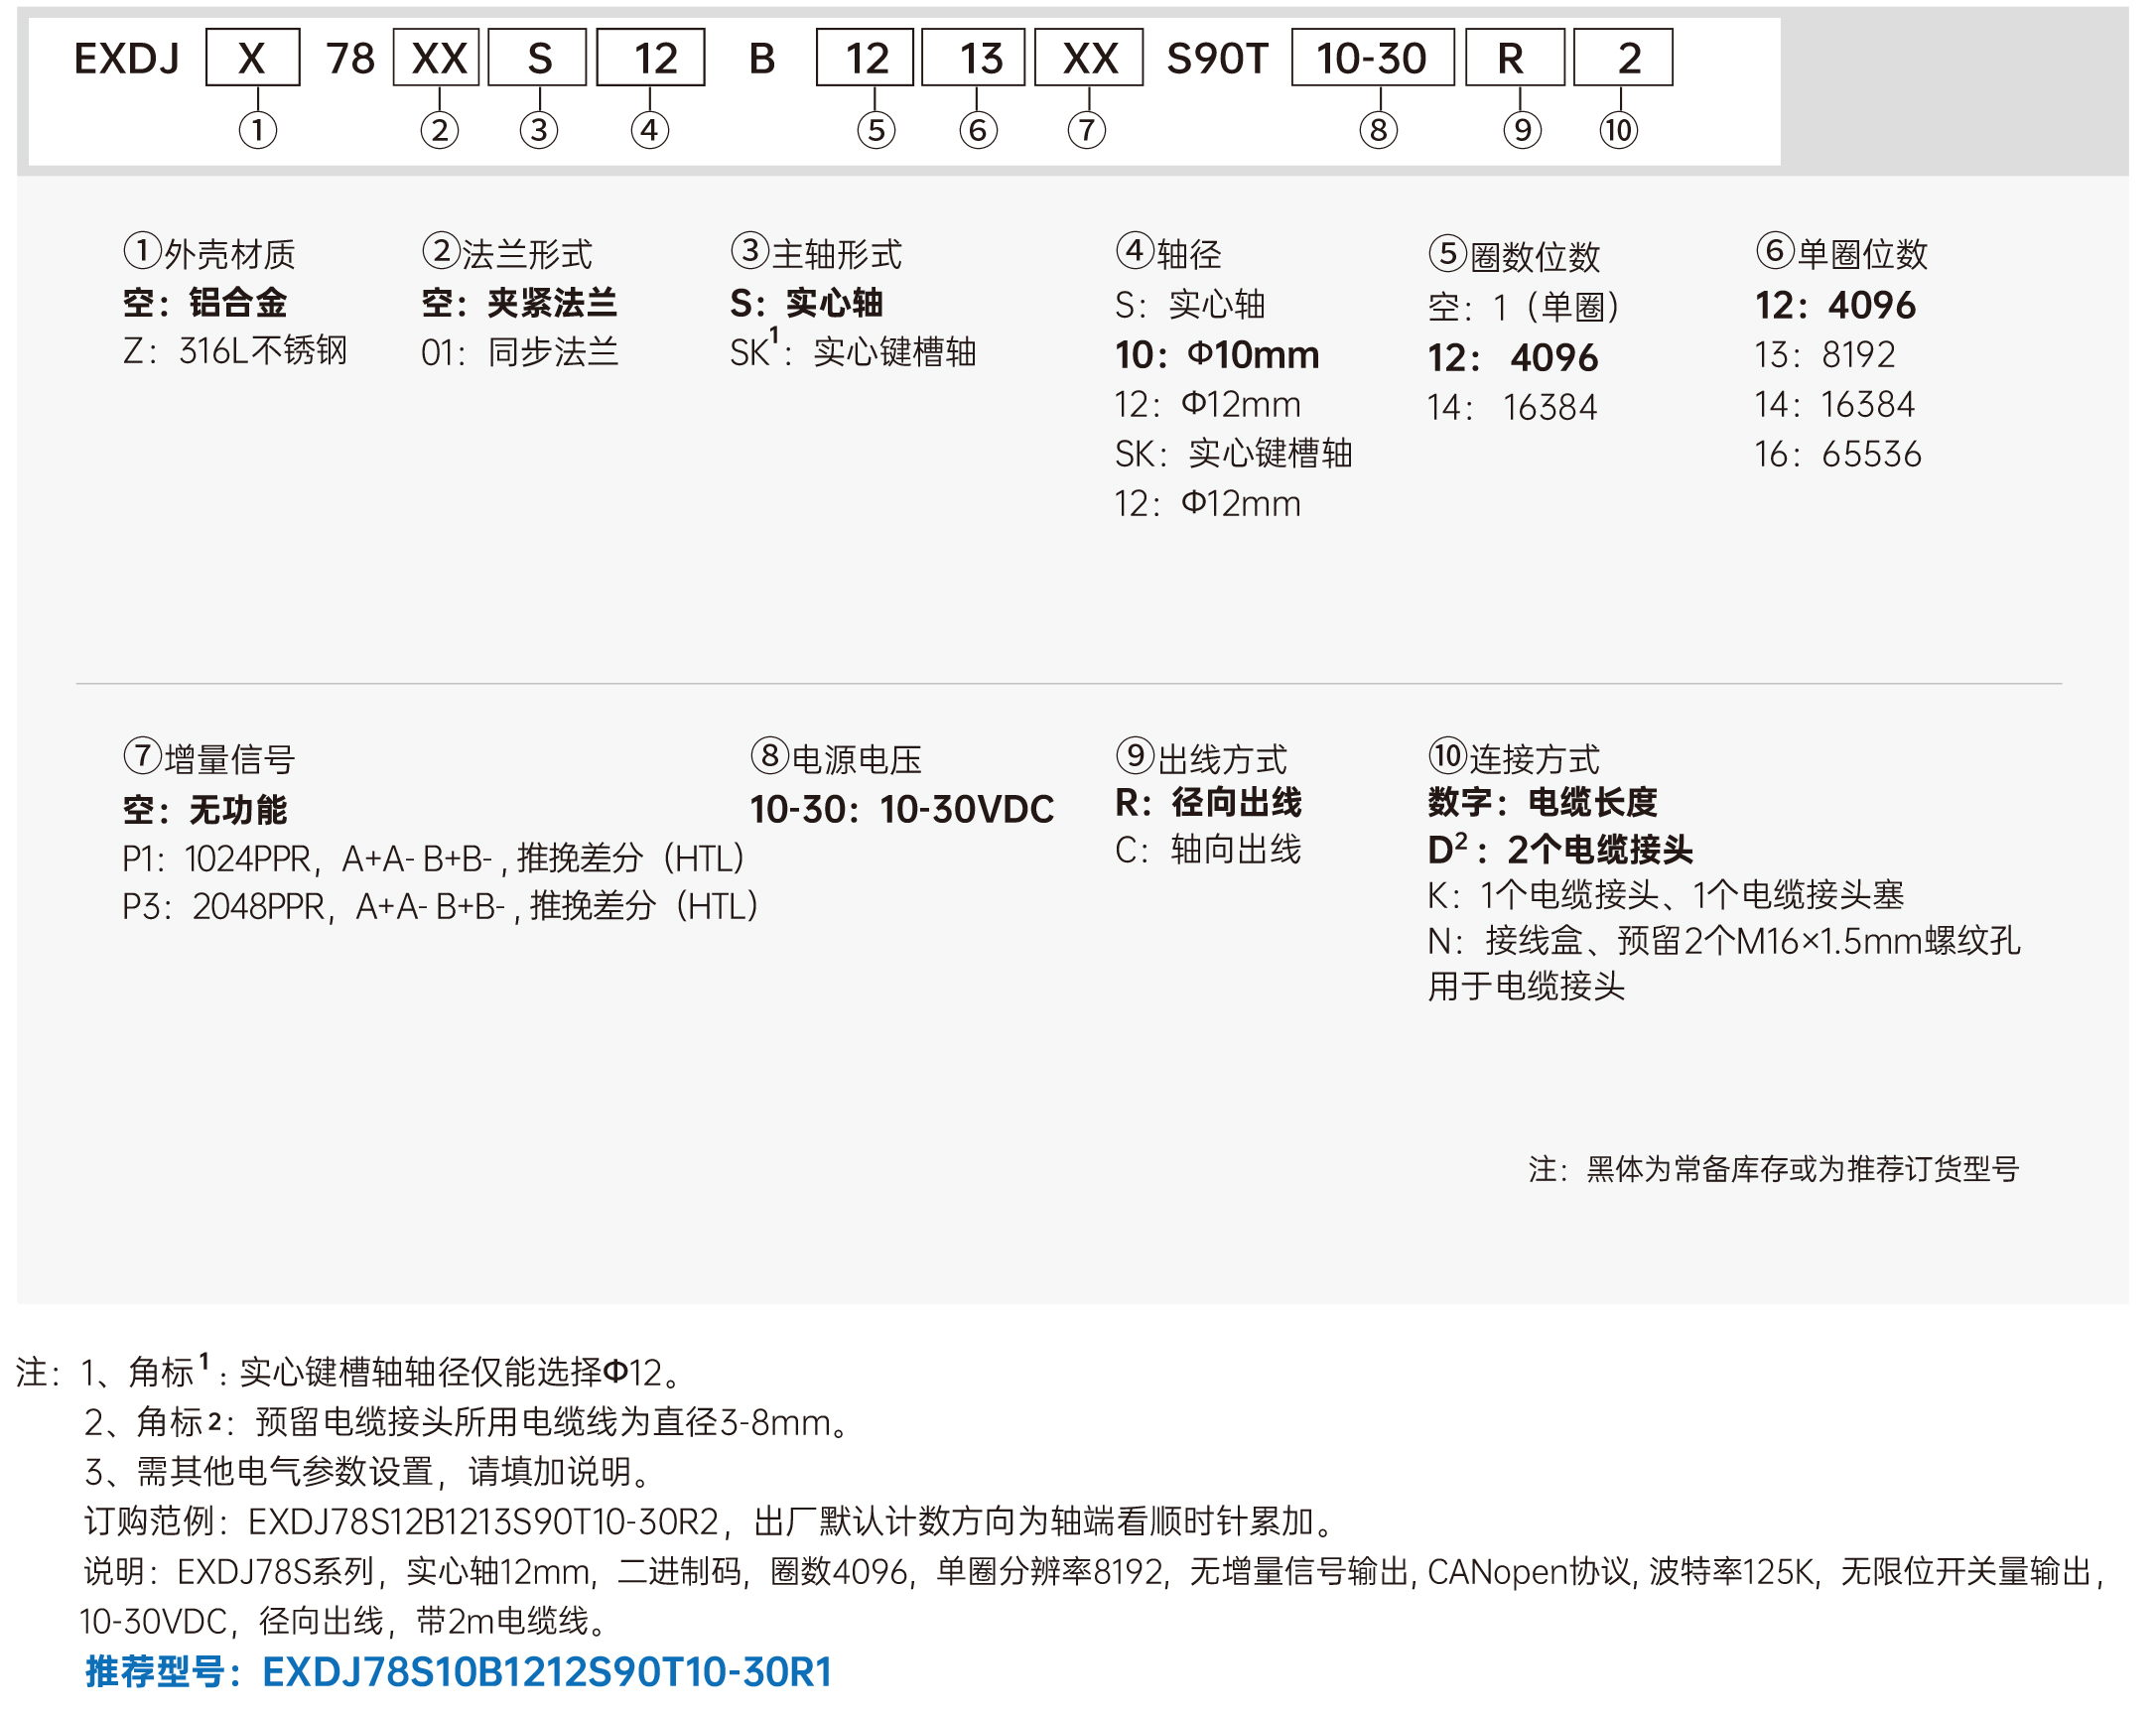Select 16: 65536 single-turn option
Screen dimensions: 2156x1717
(x=1837, y=454)
